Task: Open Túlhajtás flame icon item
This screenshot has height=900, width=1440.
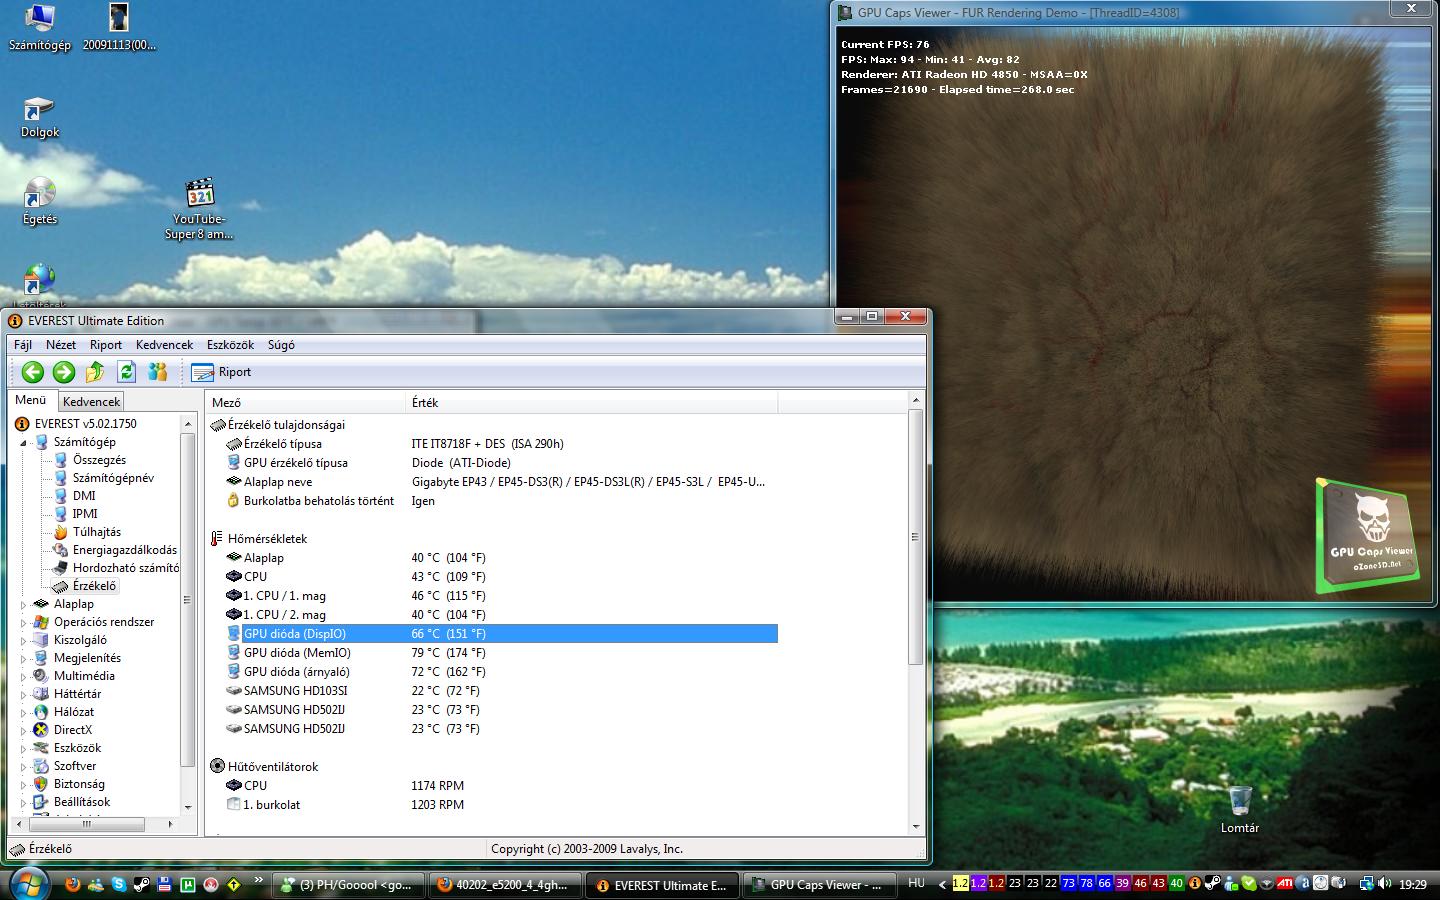Action: click(96, 532)
